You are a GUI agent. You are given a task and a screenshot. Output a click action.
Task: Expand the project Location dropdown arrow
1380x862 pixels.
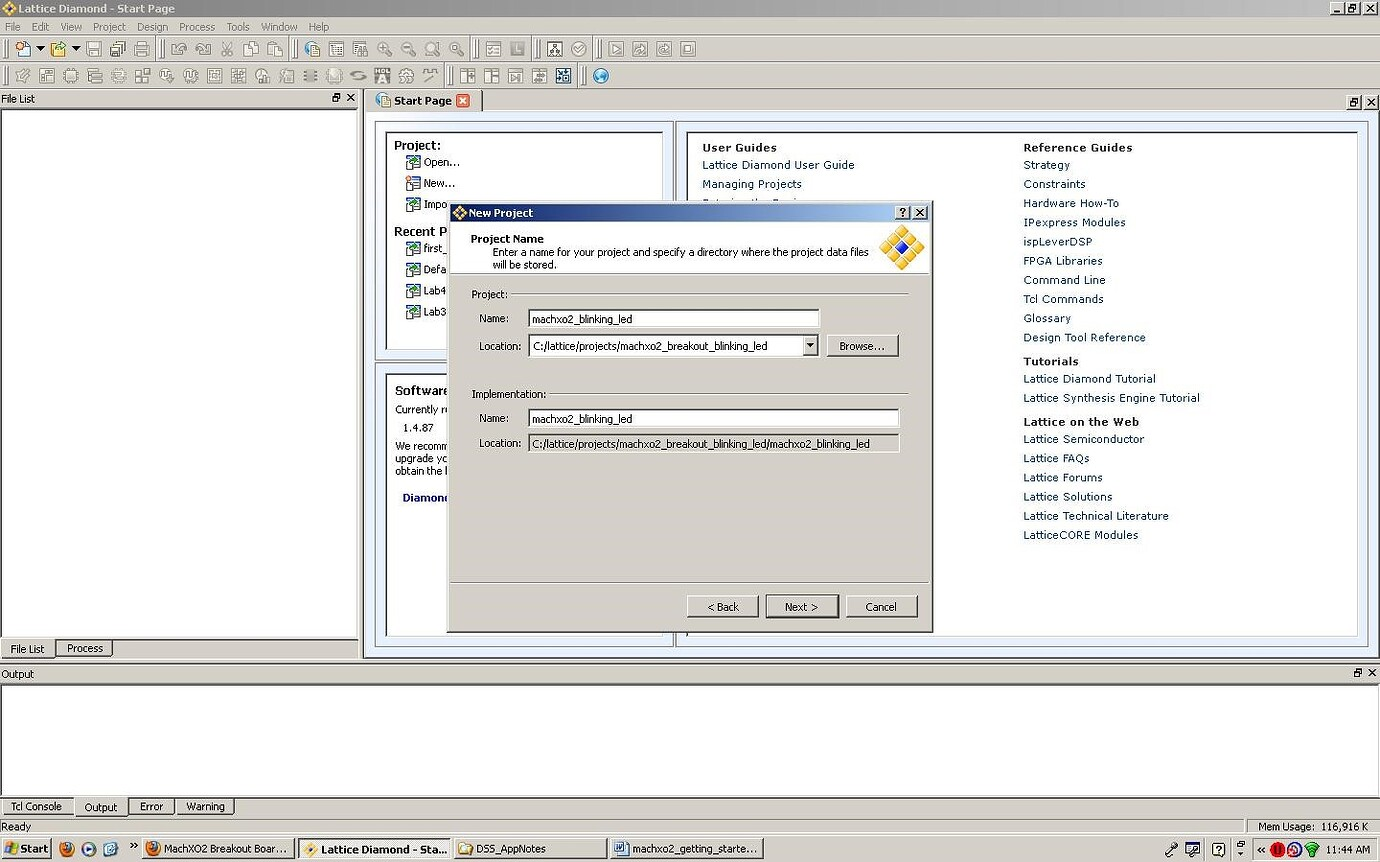coord(810,346)
